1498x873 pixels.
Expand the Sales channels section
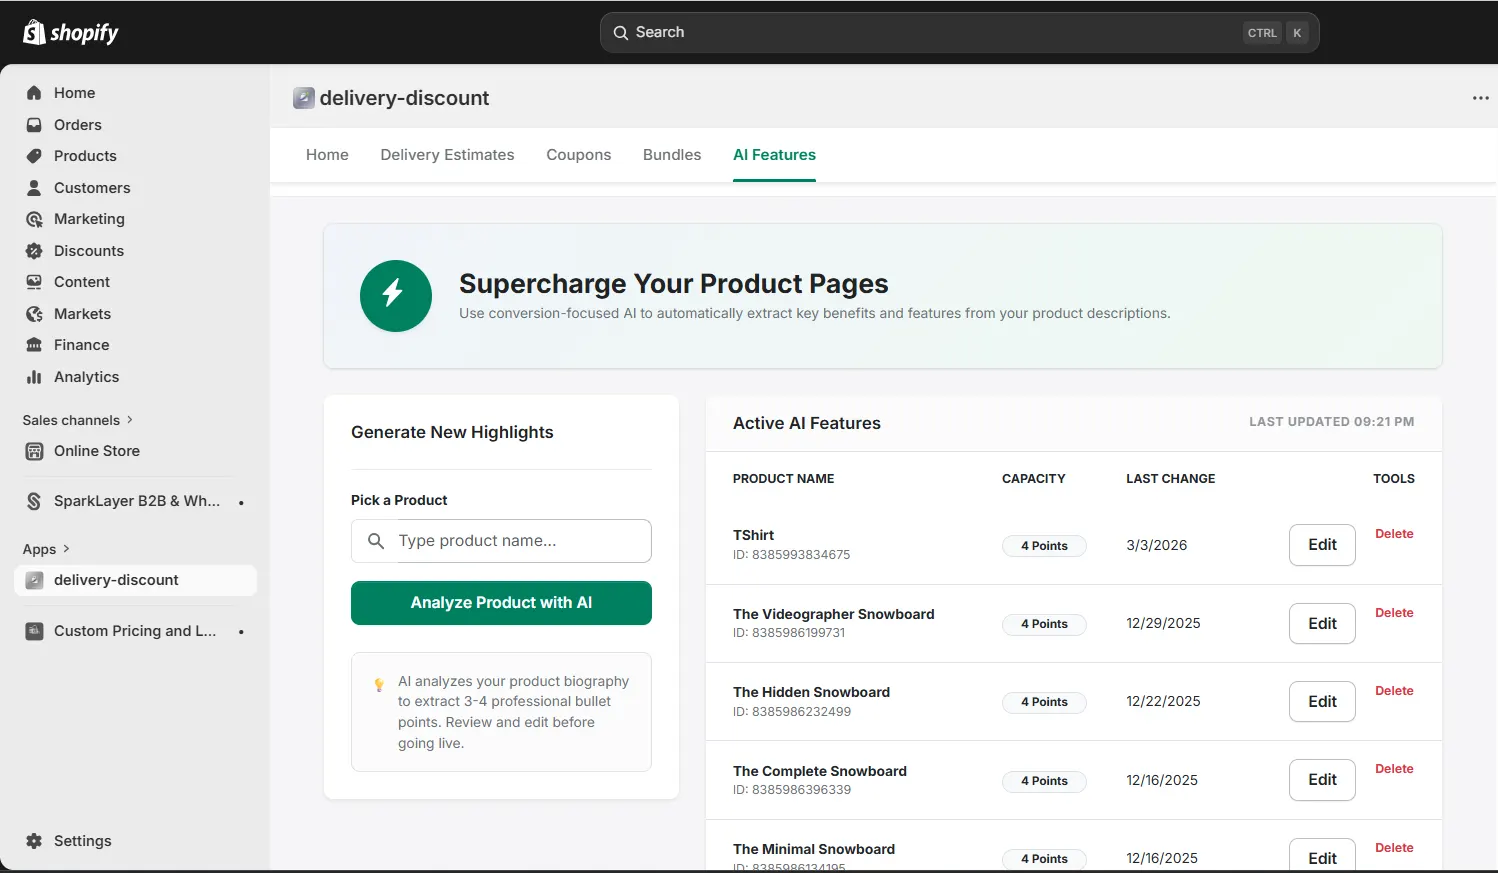point(130,420)
